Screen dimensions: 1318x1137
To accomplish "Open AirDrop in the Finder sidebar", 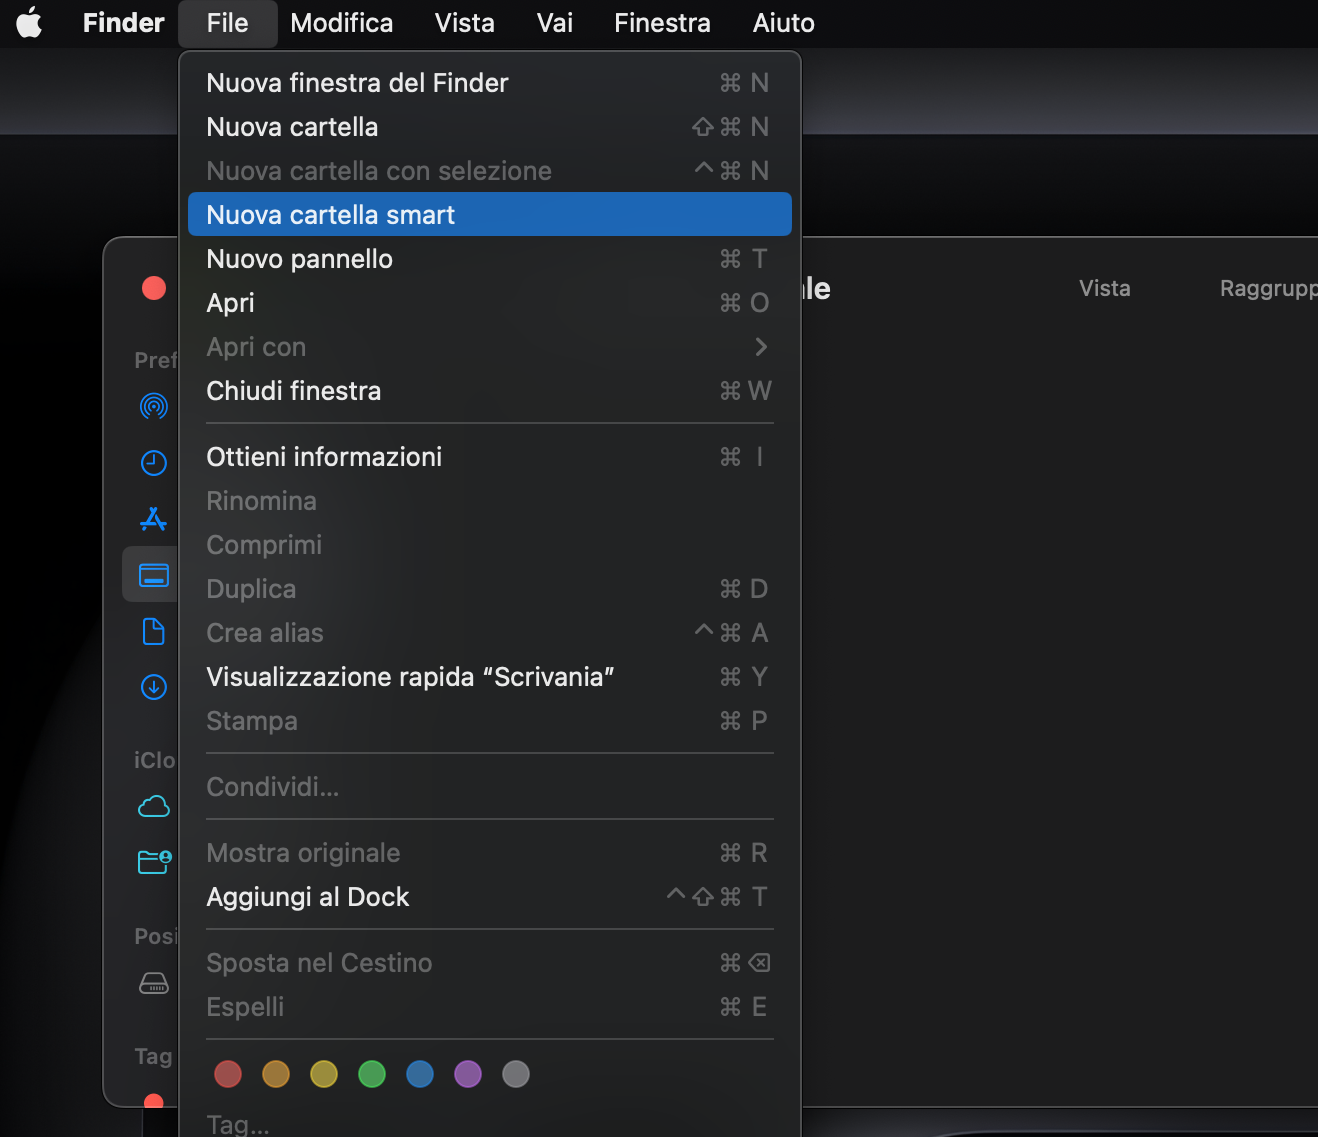I will pos(153,407).
